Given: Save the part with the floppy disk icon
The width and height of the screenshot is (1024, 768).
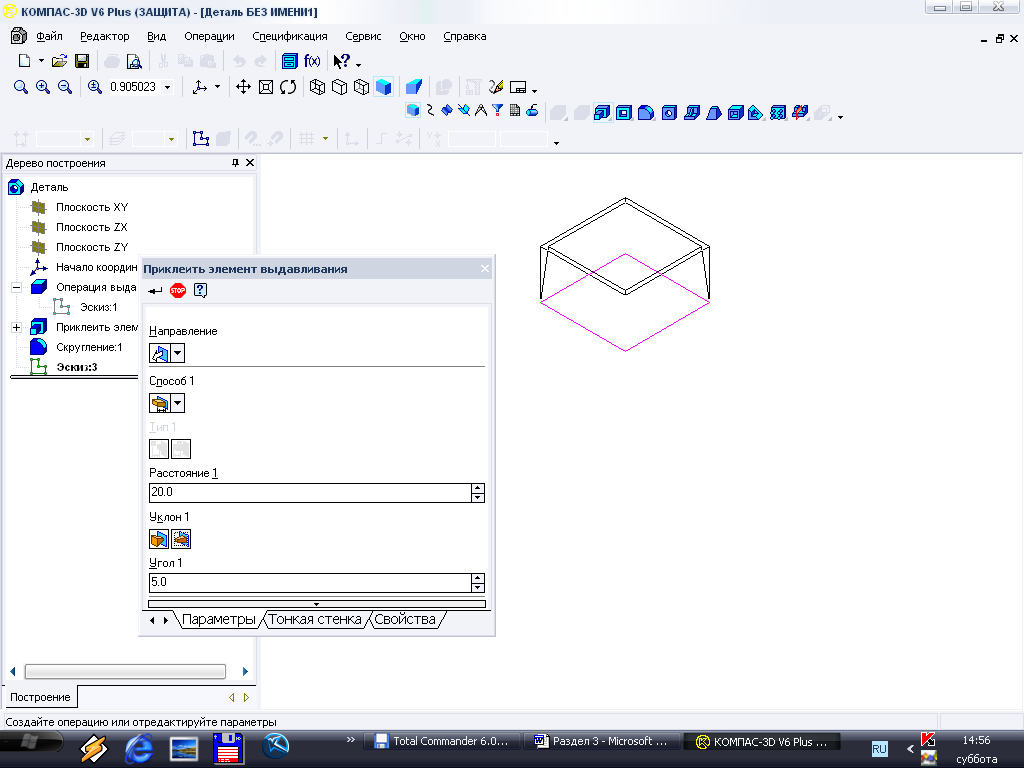Looking at the screenshot, I should pyautogui.click(x=82, y=61).
